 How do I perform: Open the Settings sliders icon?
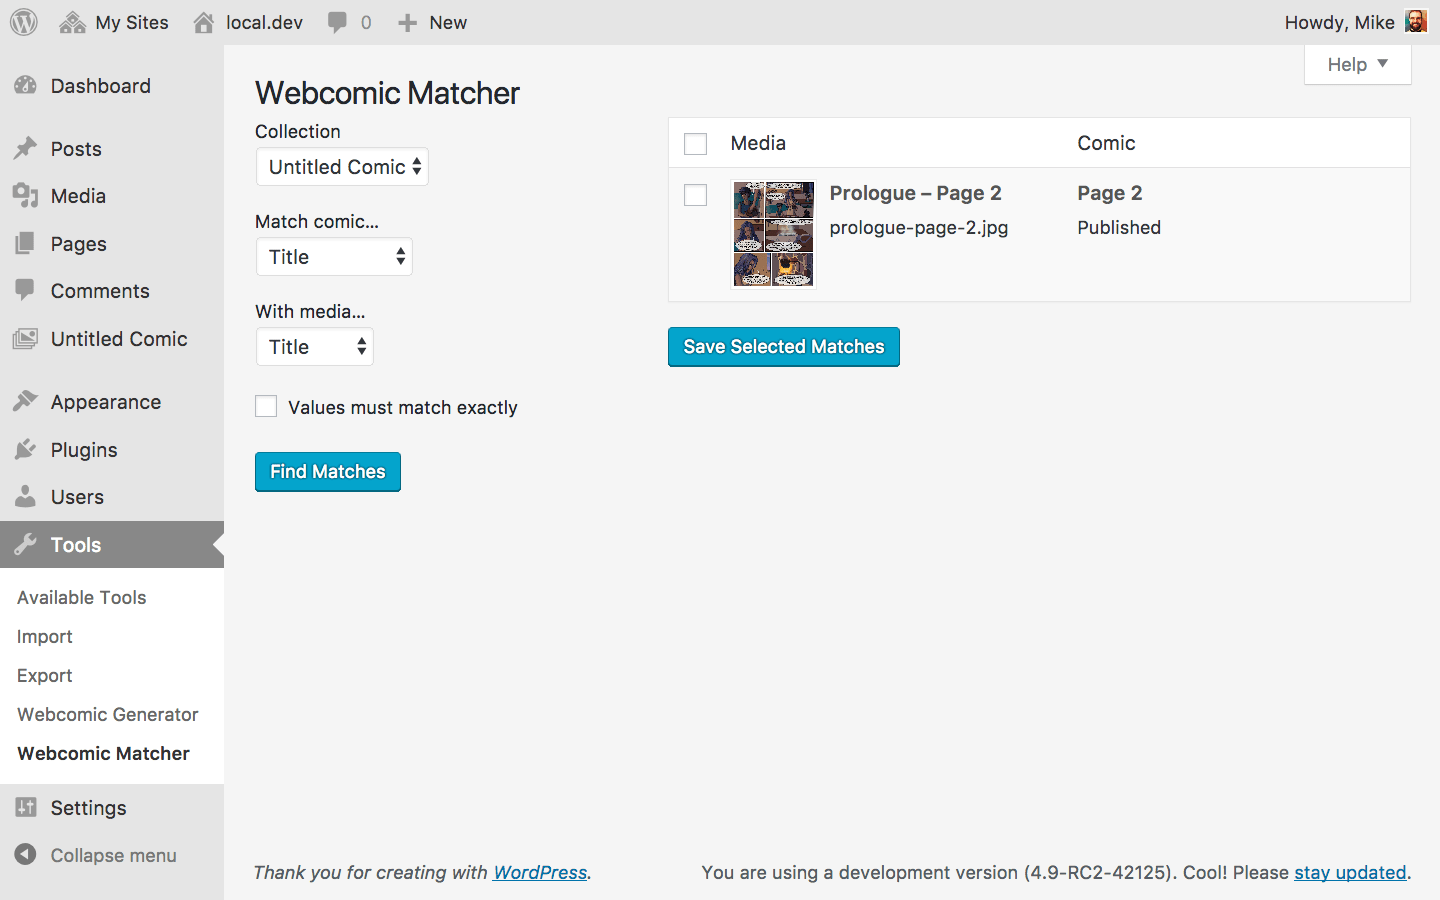26,808
